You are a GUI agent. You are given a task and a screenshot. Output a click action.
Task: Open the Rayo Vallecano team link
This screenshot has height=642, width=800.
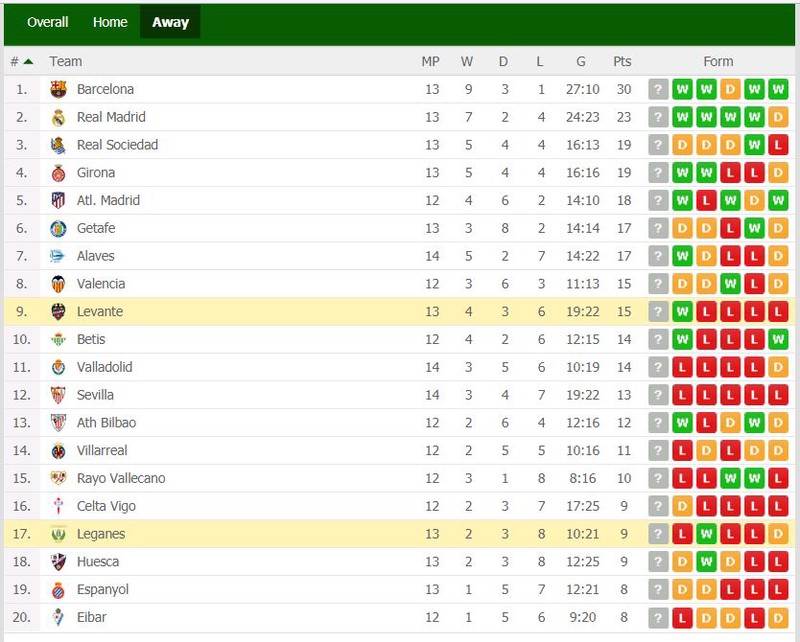(121, 478)
